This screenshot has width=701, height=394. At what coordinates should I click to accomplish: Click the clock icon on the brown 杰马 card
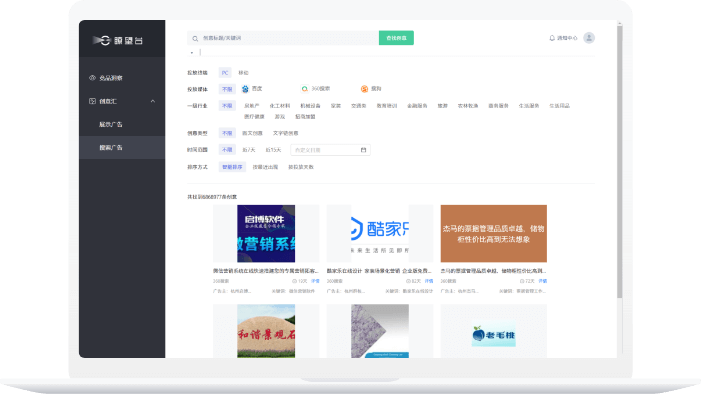coord(522,281)
